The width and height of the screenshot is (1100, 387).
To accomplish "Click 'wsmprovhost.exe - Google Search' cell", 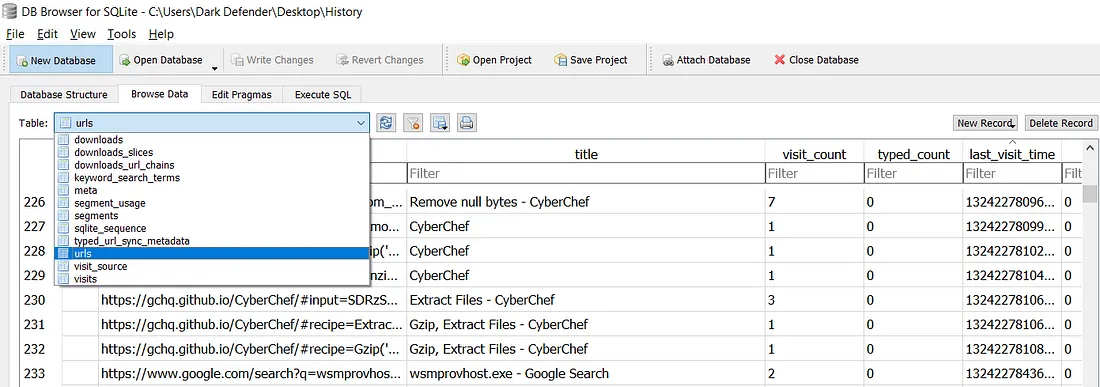I will coord(586,374).
